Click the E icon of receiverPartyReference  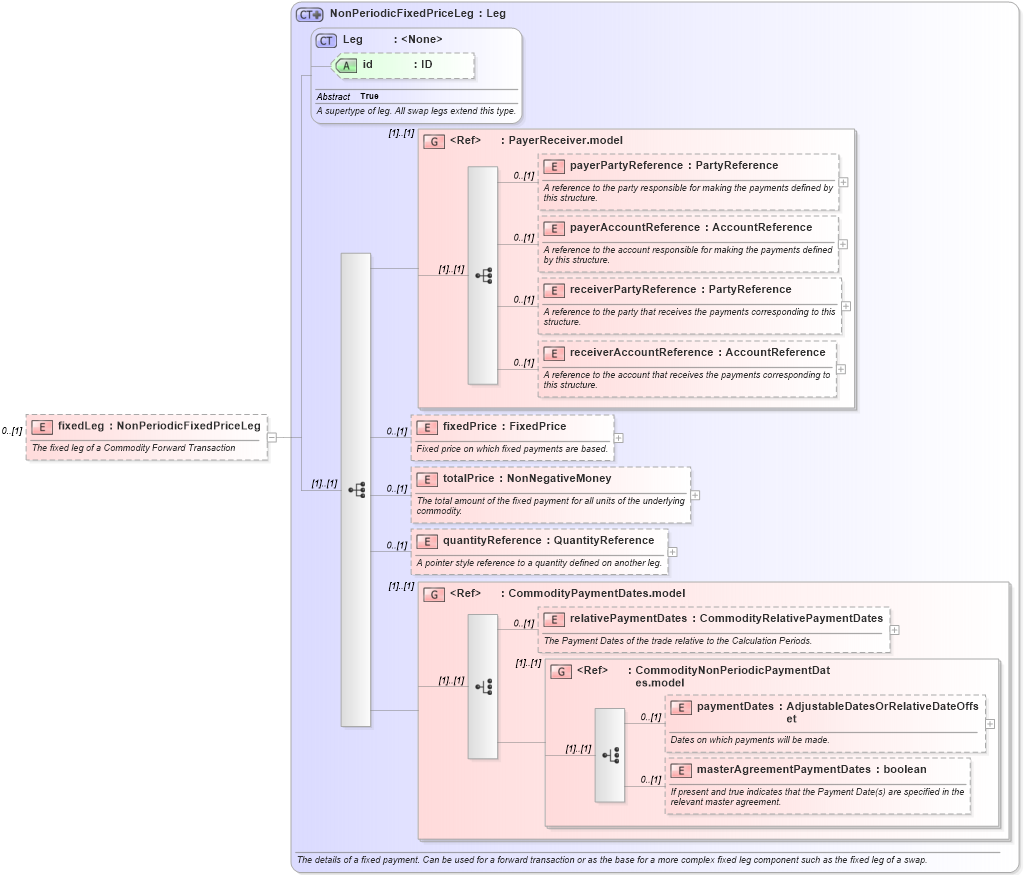pyautogui.click(x=554, y=291)
